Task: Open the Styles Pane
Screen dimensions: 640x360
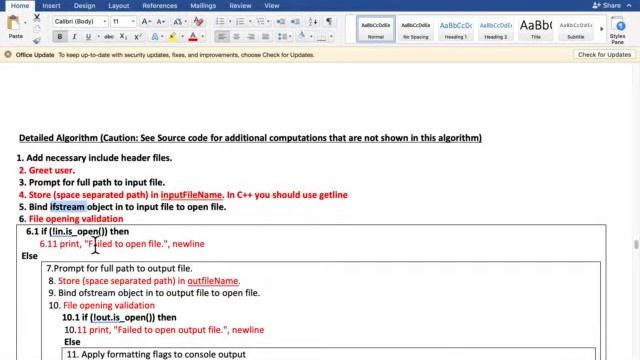Action: pos(617,31)
